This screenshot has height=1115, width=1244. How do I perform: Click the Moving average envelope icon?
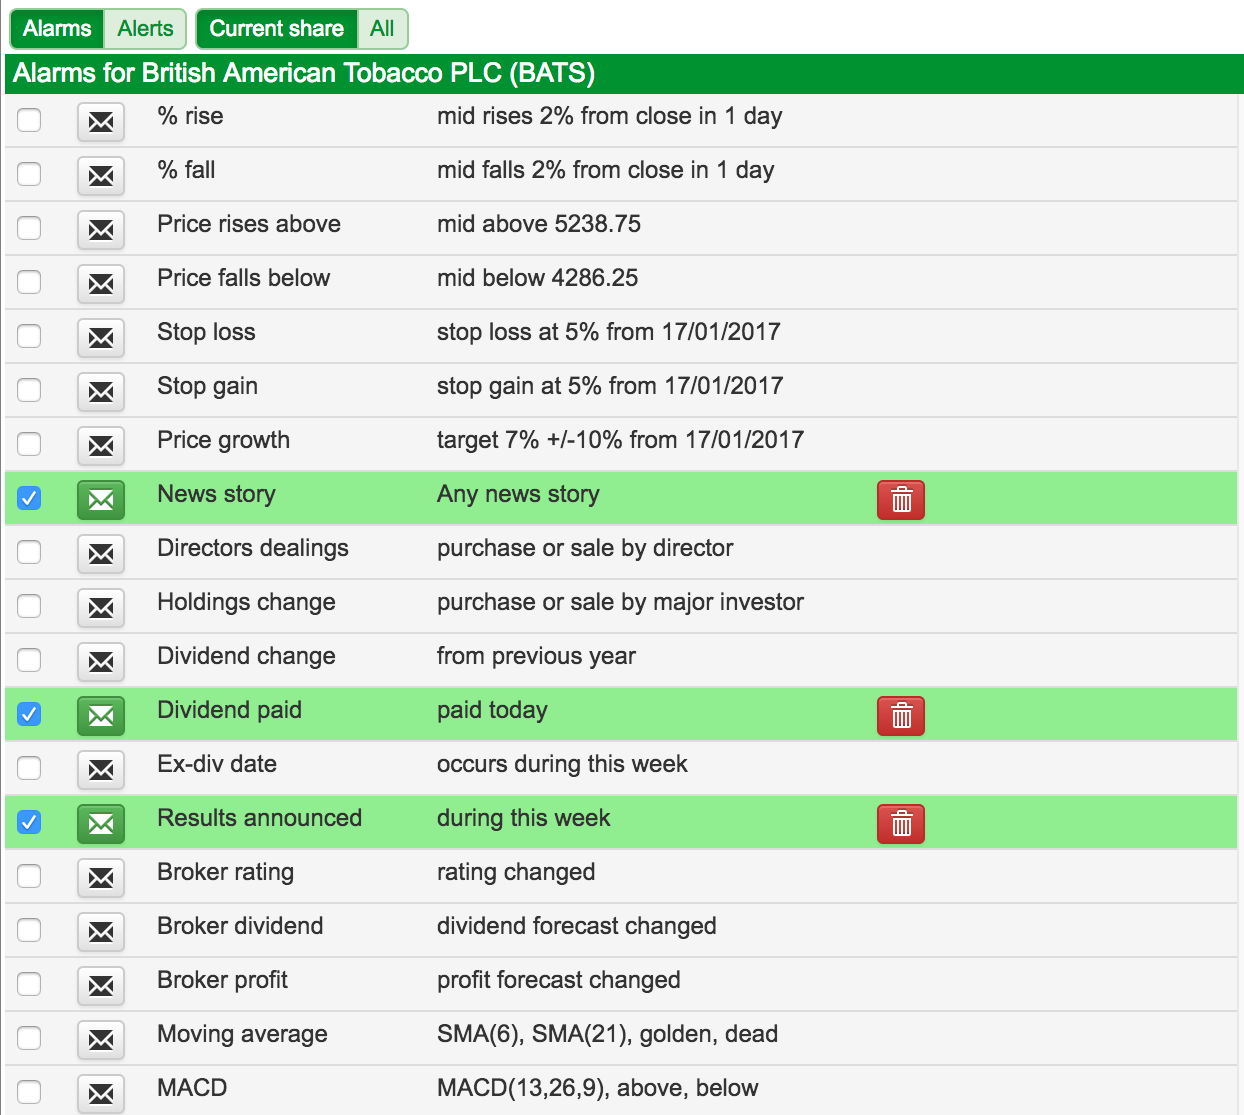101,1040
